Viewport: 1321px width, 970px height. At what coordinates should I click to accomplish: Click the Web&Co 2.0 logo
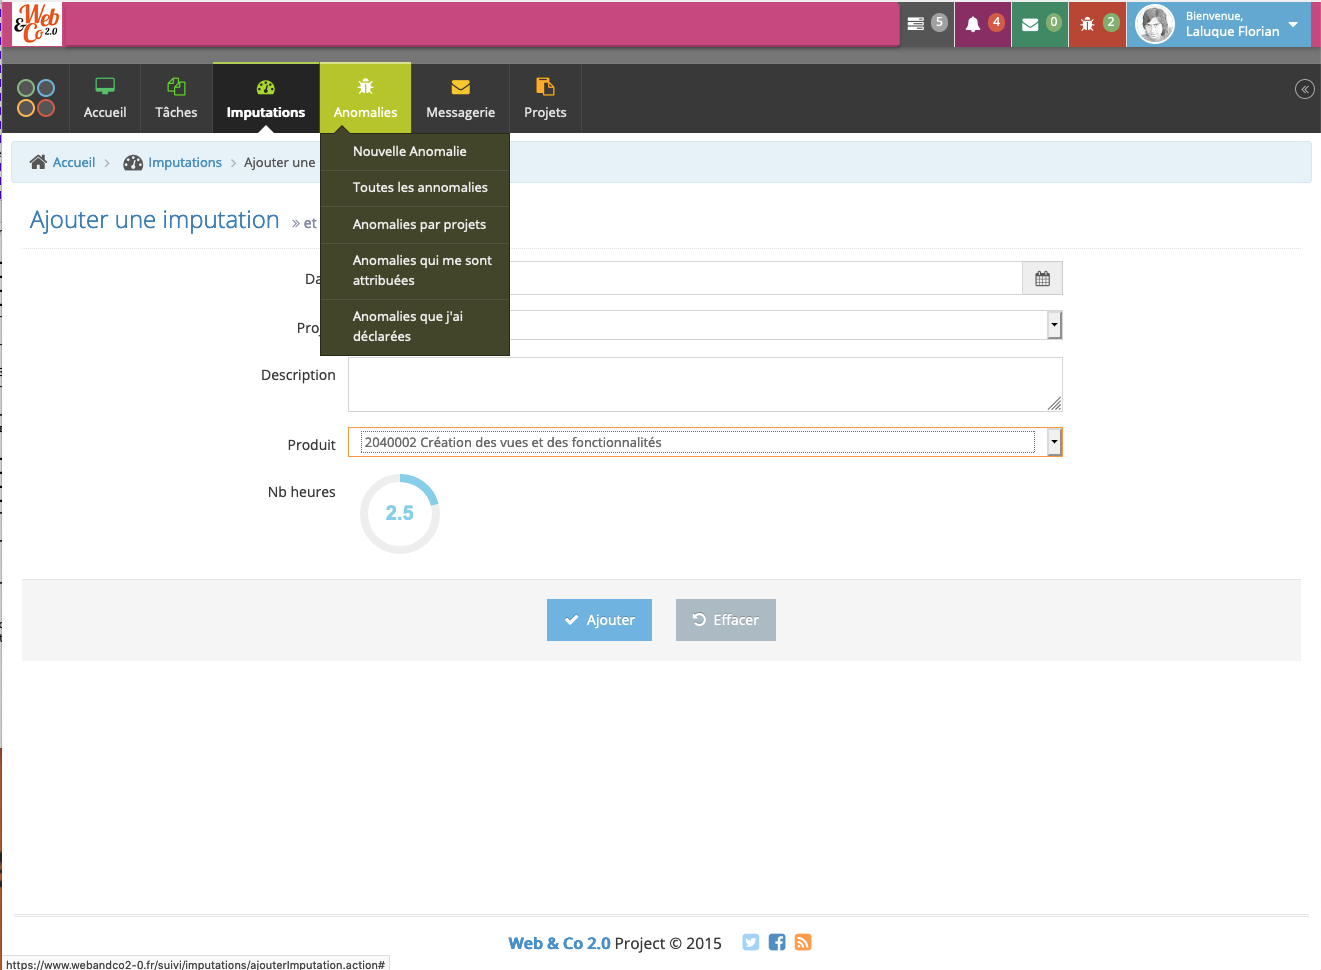click(37, 24)
